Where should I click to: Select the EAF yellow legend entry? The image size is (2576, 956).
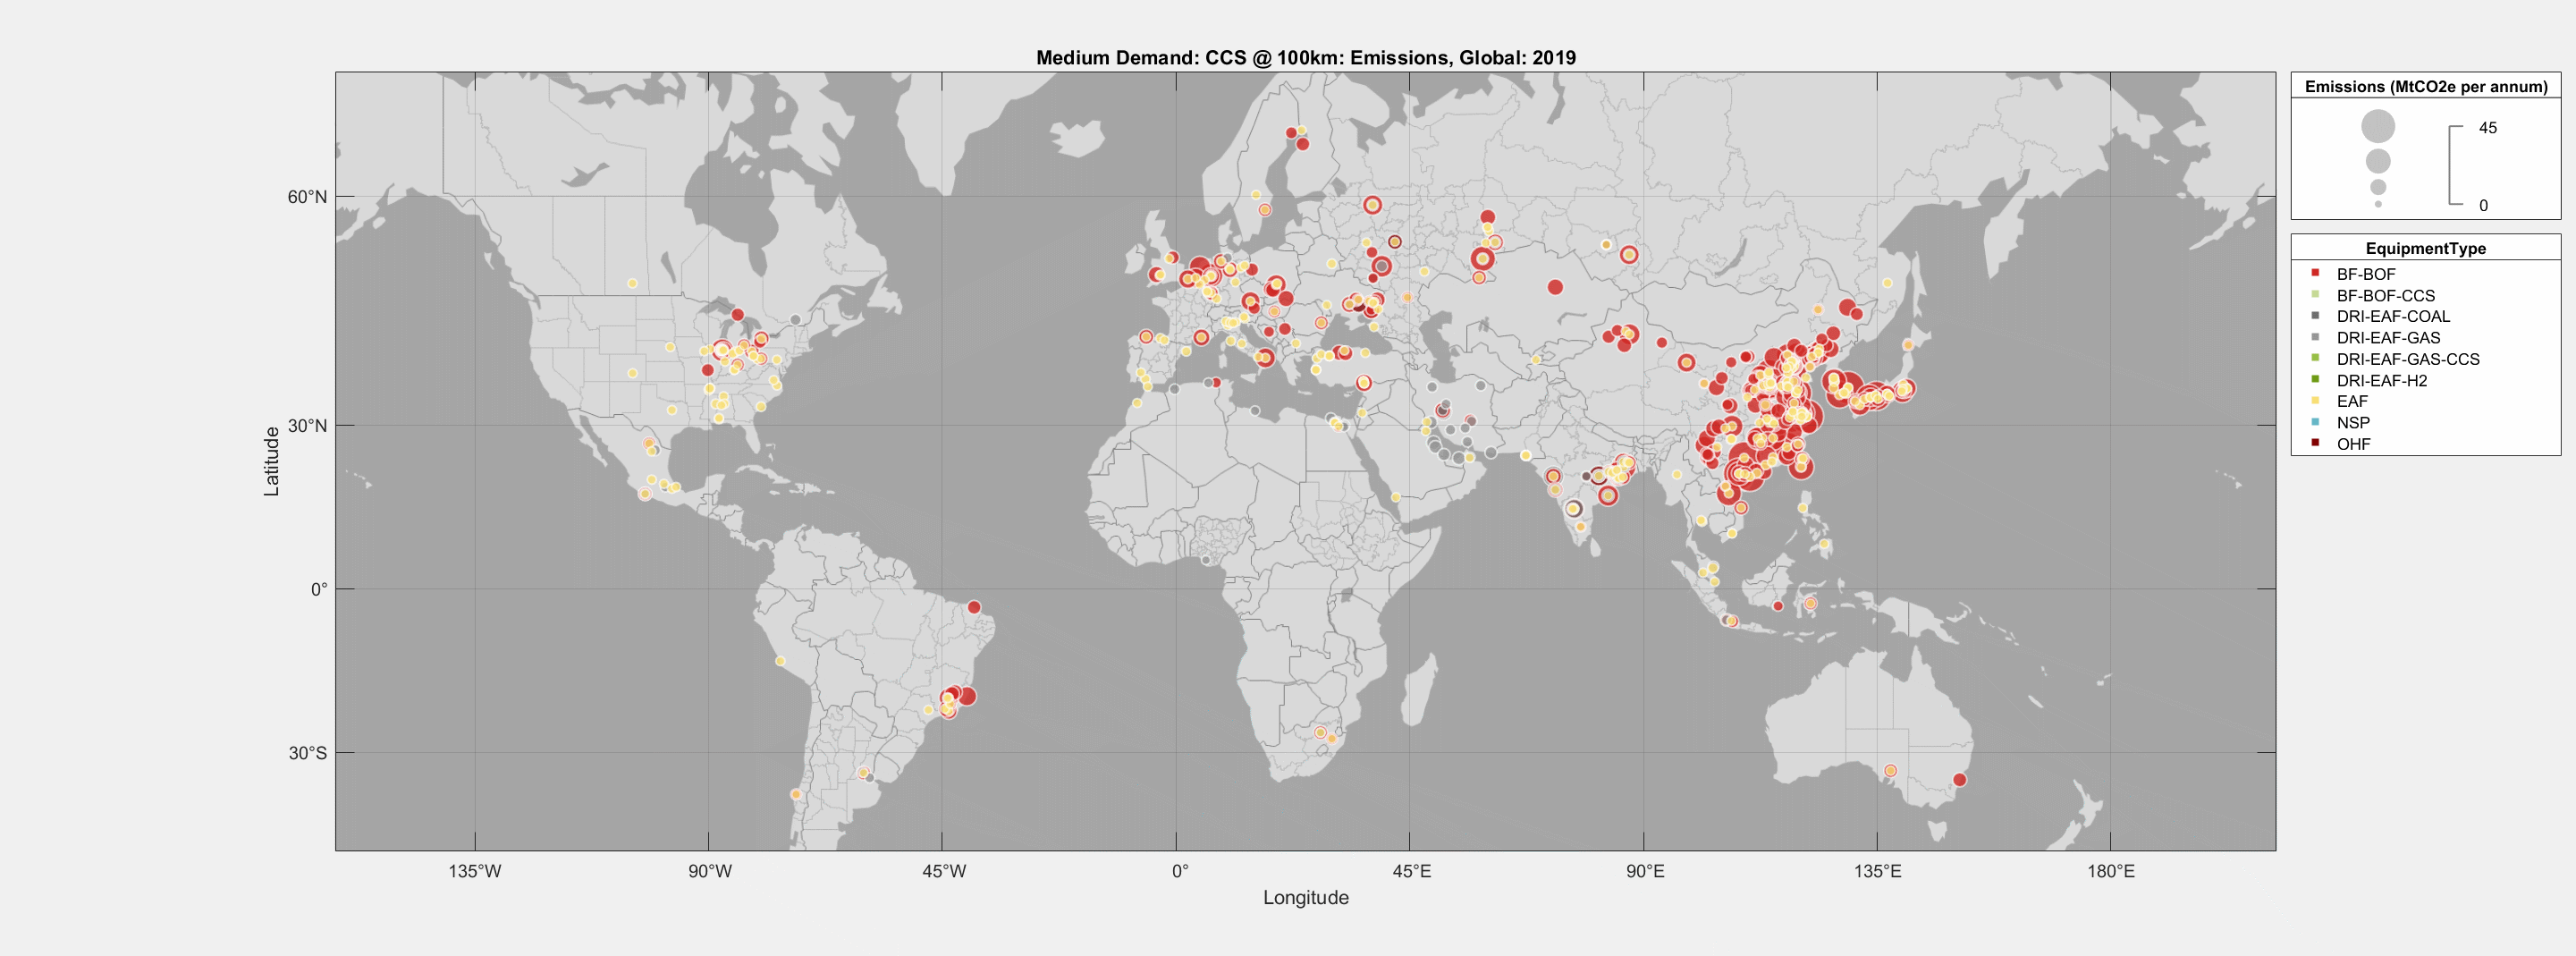click(x=2352, y=401)
